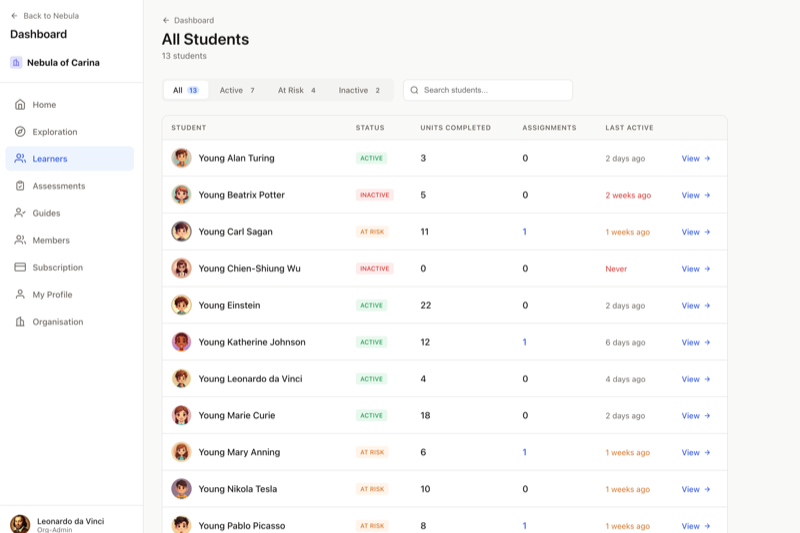View Young Chien-Shiung Wu's details

(696, 269)
